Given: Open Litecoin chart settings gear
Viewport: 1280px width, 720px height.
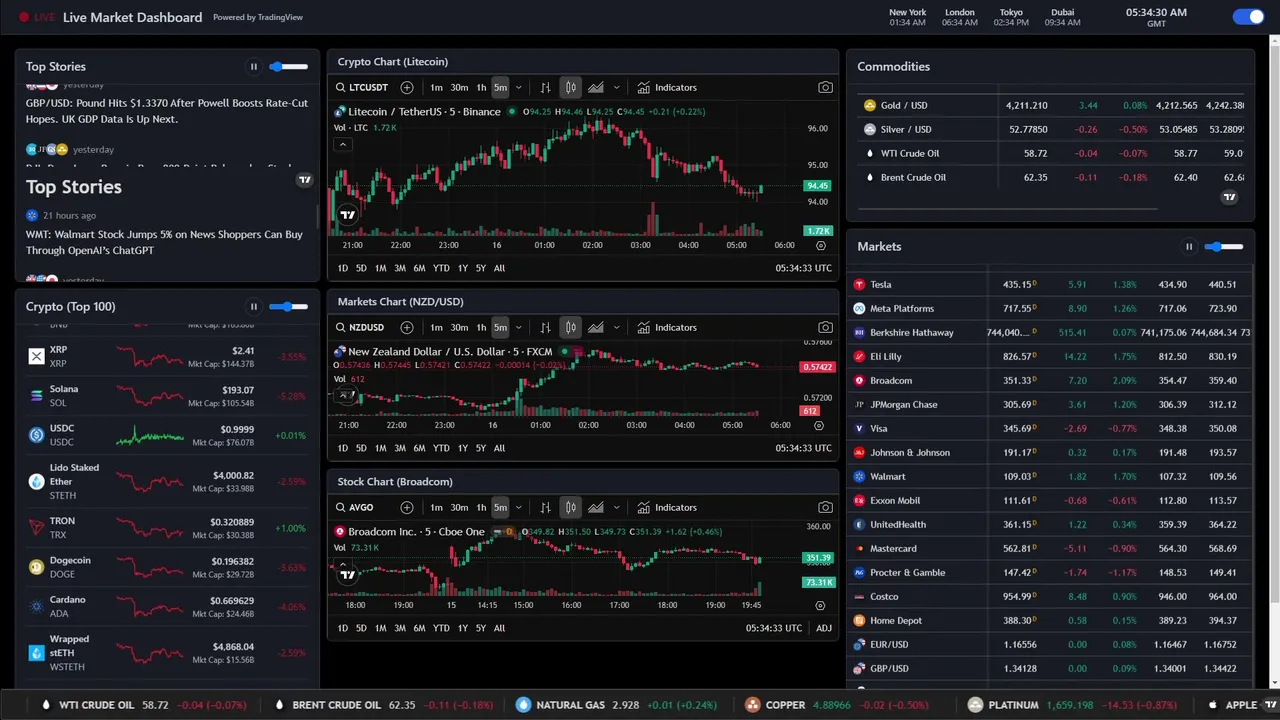Looking at the screenshot, I should pos(821,245).
